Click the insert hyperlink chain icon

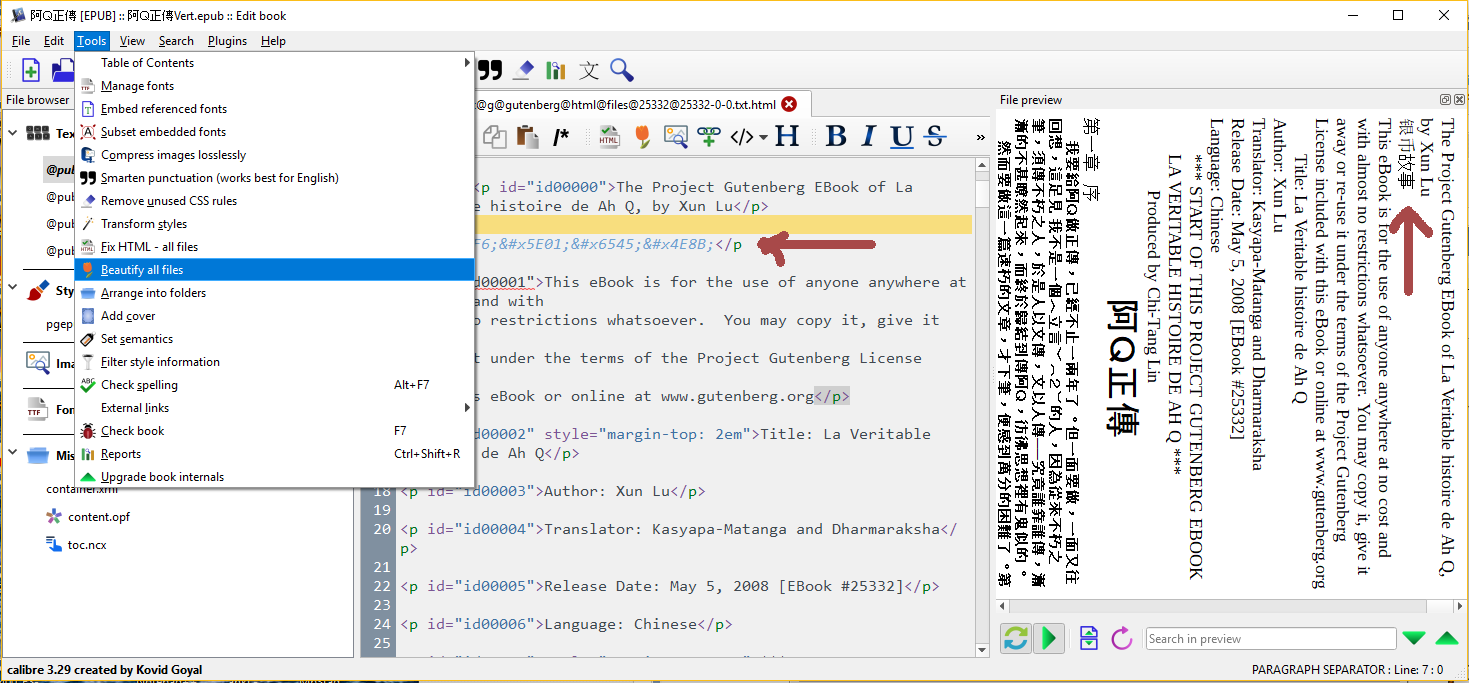tap(709, 136)
